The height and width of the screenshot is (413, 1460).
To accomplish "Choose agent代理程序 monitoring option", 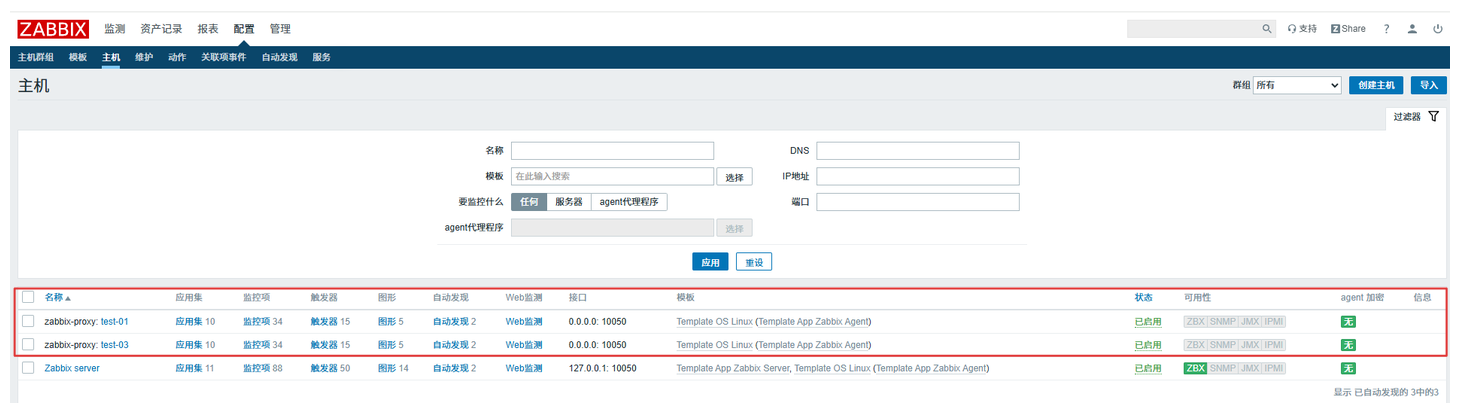I will click(629, 202).
